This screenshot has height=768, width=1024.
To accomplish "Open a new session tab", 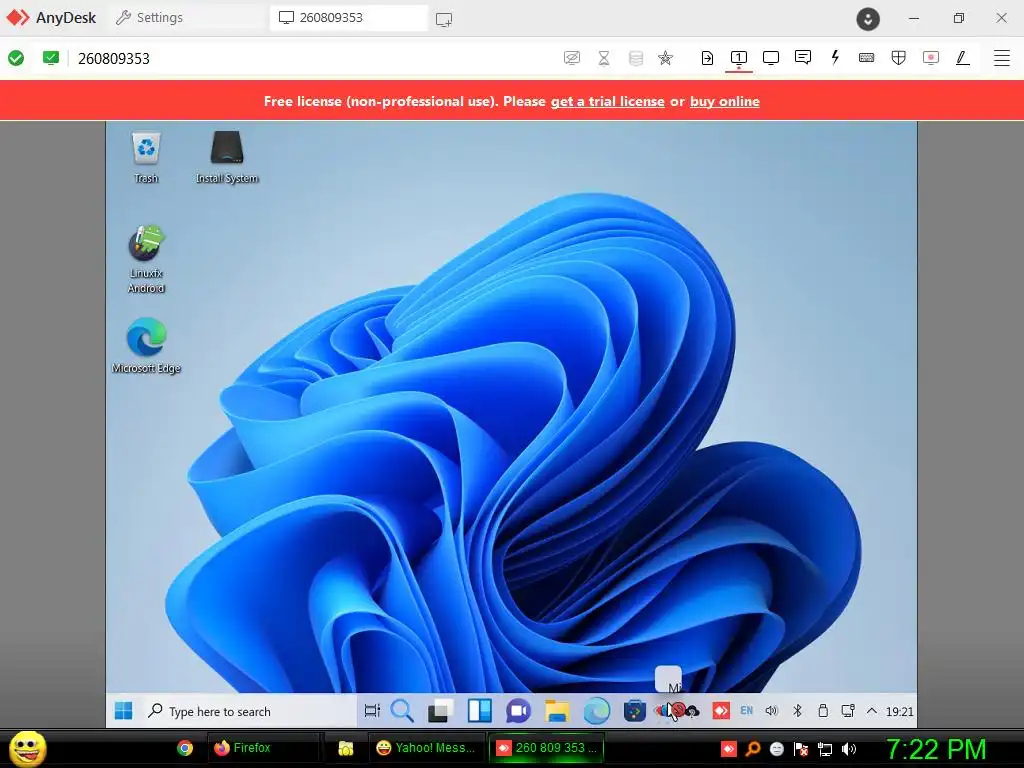I will (x=444, y=19).
